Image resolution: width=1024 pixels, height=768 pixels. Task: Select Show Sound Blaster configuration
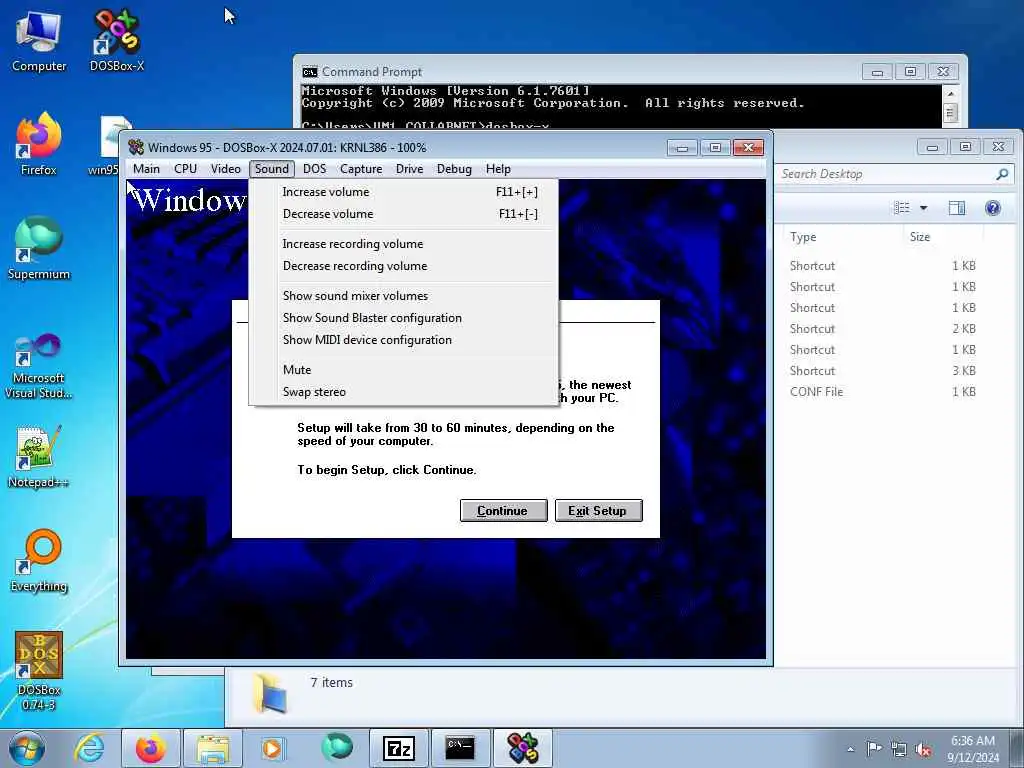(x=404, y=318)
